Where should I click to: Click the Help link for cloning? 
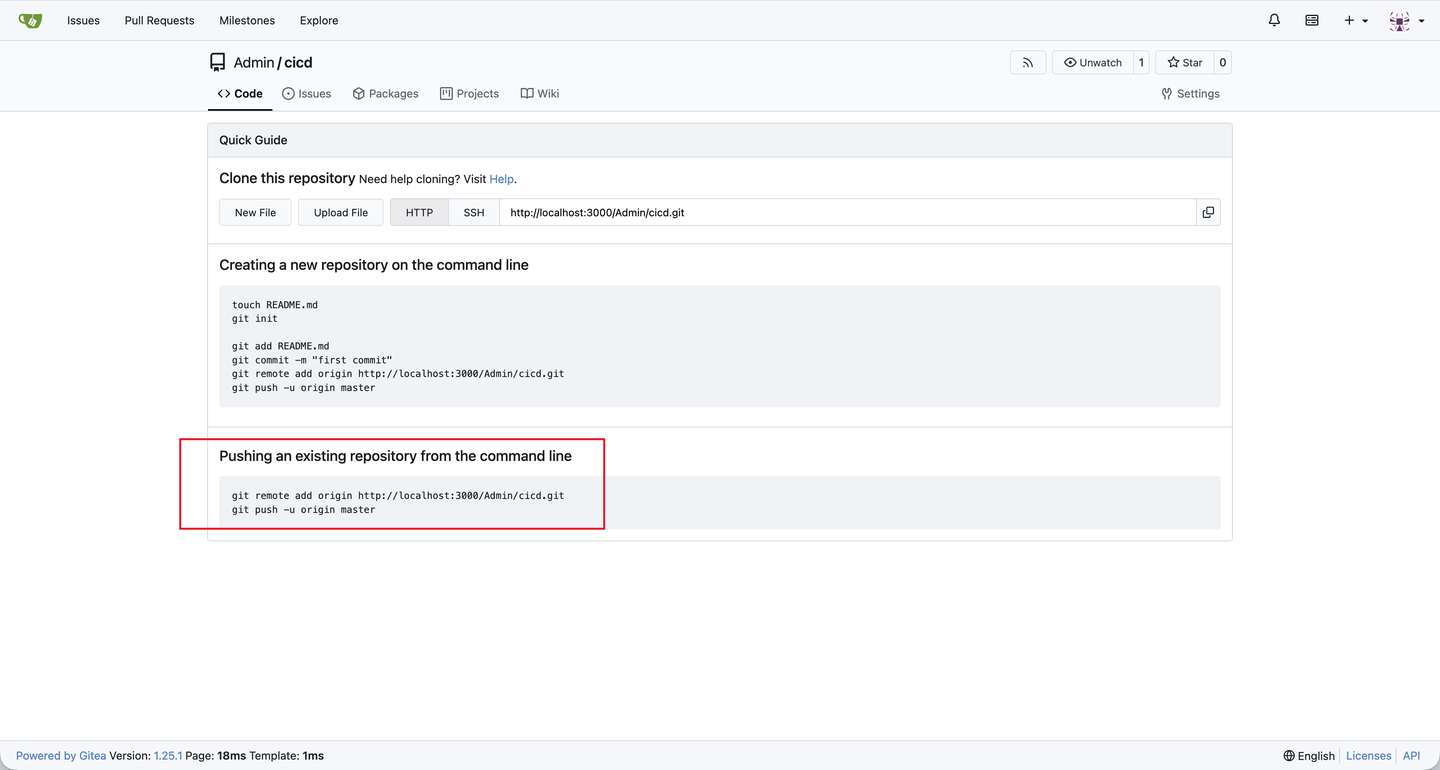[x=501, y=179]
